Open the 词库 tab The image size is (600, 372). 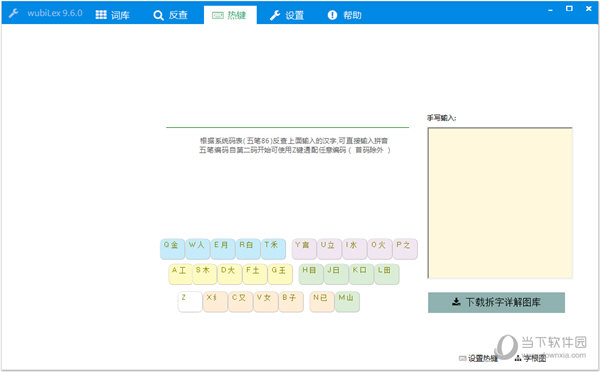click(112, 15)
